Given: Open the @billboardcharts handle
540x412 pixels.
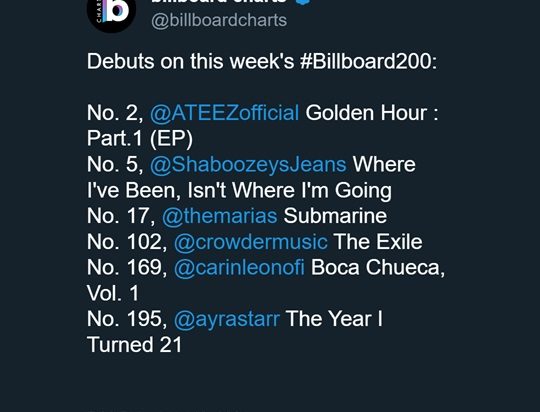Looking at the screenshot, I should click(x=219, y=20).
